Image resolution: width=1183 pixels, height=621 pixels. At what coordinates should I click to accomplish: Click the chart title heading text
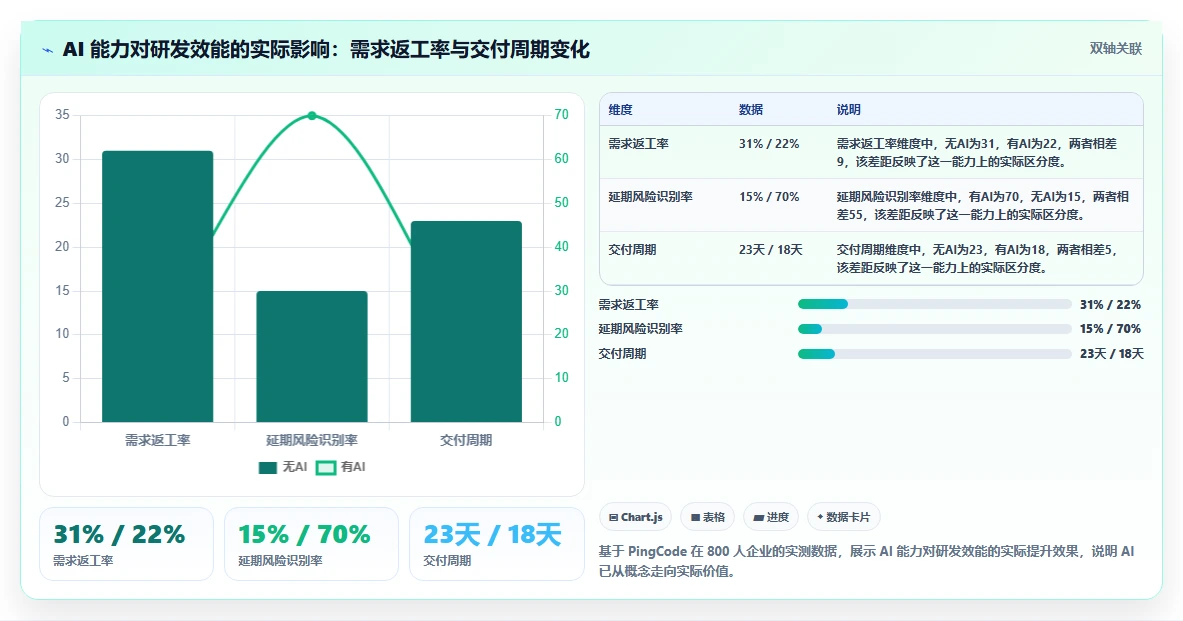coord(326,50)
